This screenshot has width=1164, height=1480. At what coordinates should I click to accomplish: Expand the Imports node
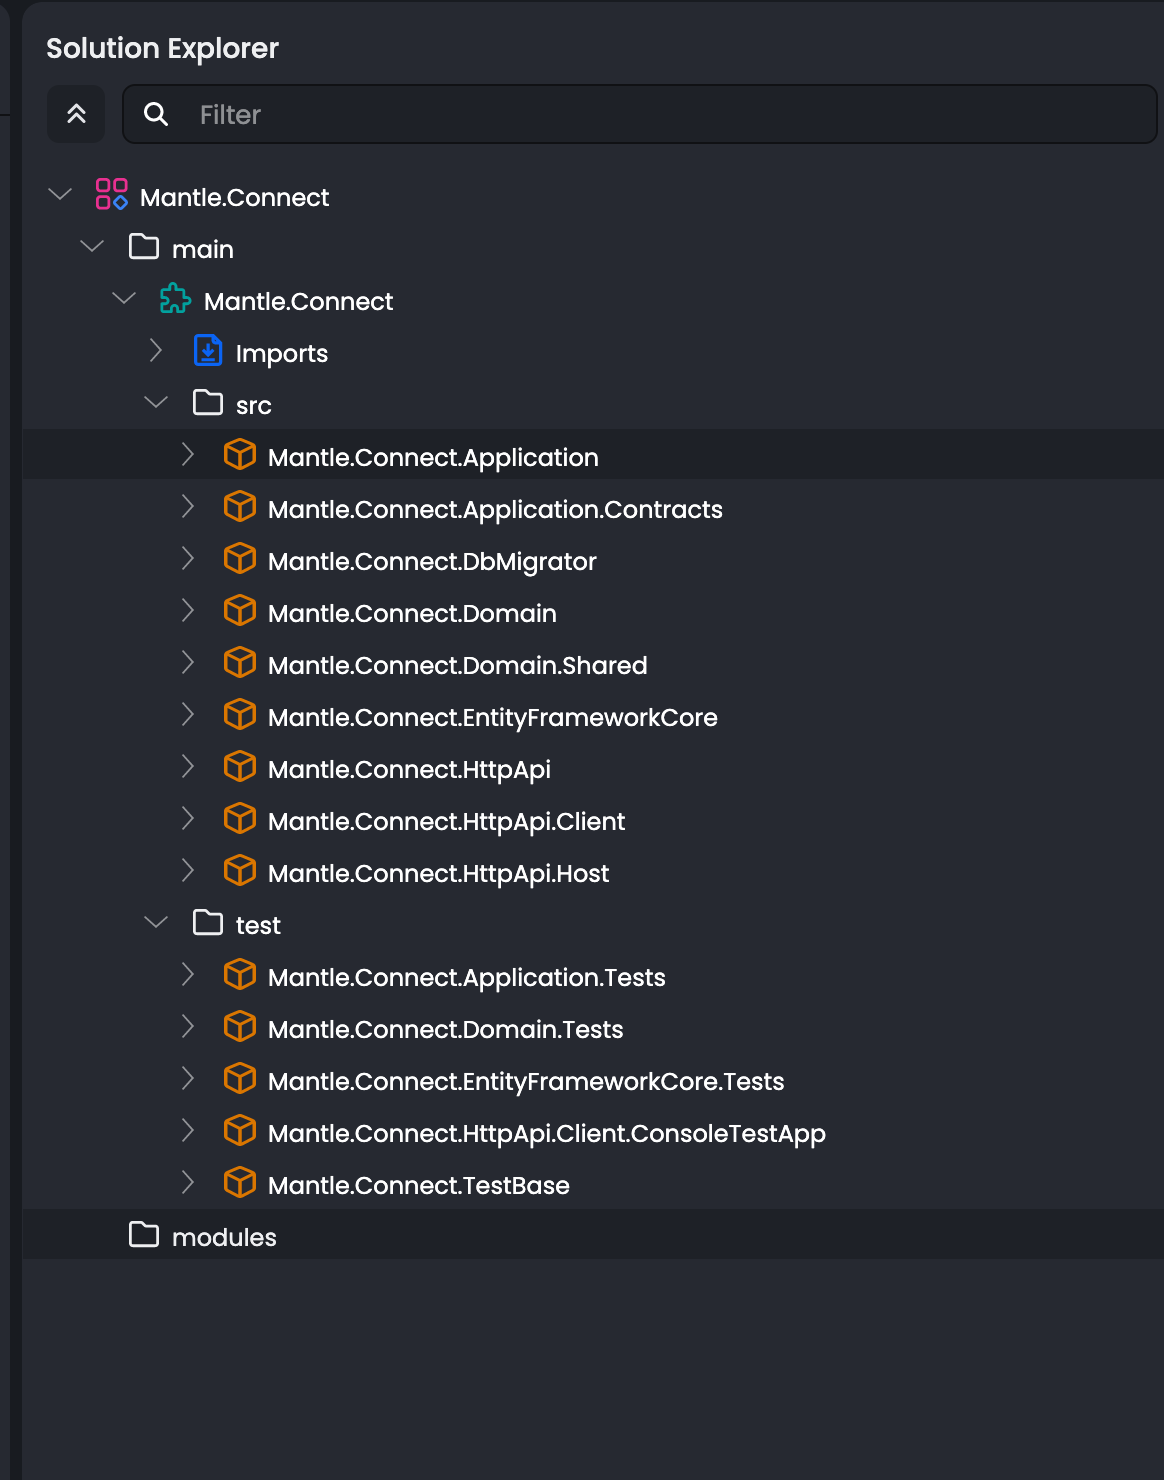click(156, 350)
